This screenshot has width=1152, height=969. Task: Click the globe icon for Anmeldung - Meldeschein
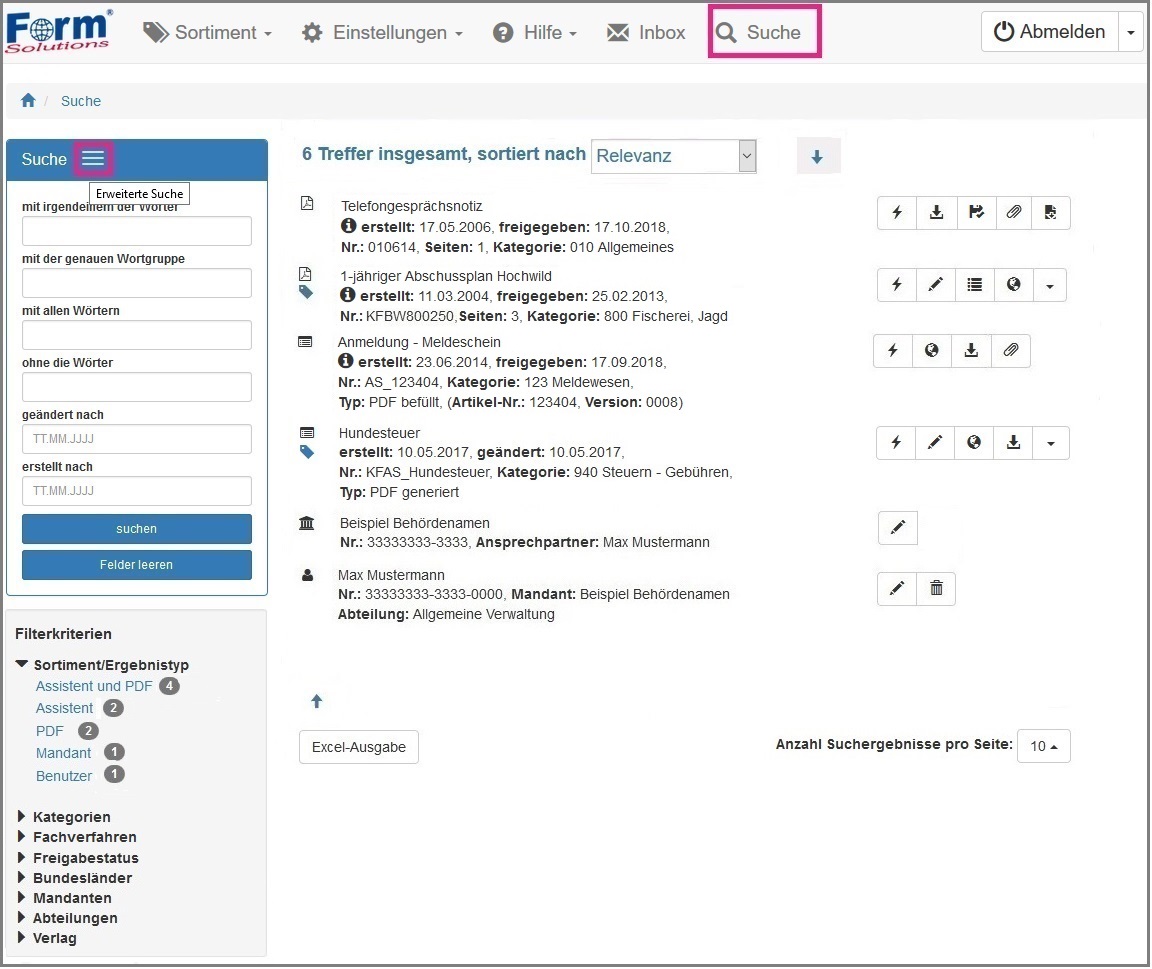pos(932,351)
